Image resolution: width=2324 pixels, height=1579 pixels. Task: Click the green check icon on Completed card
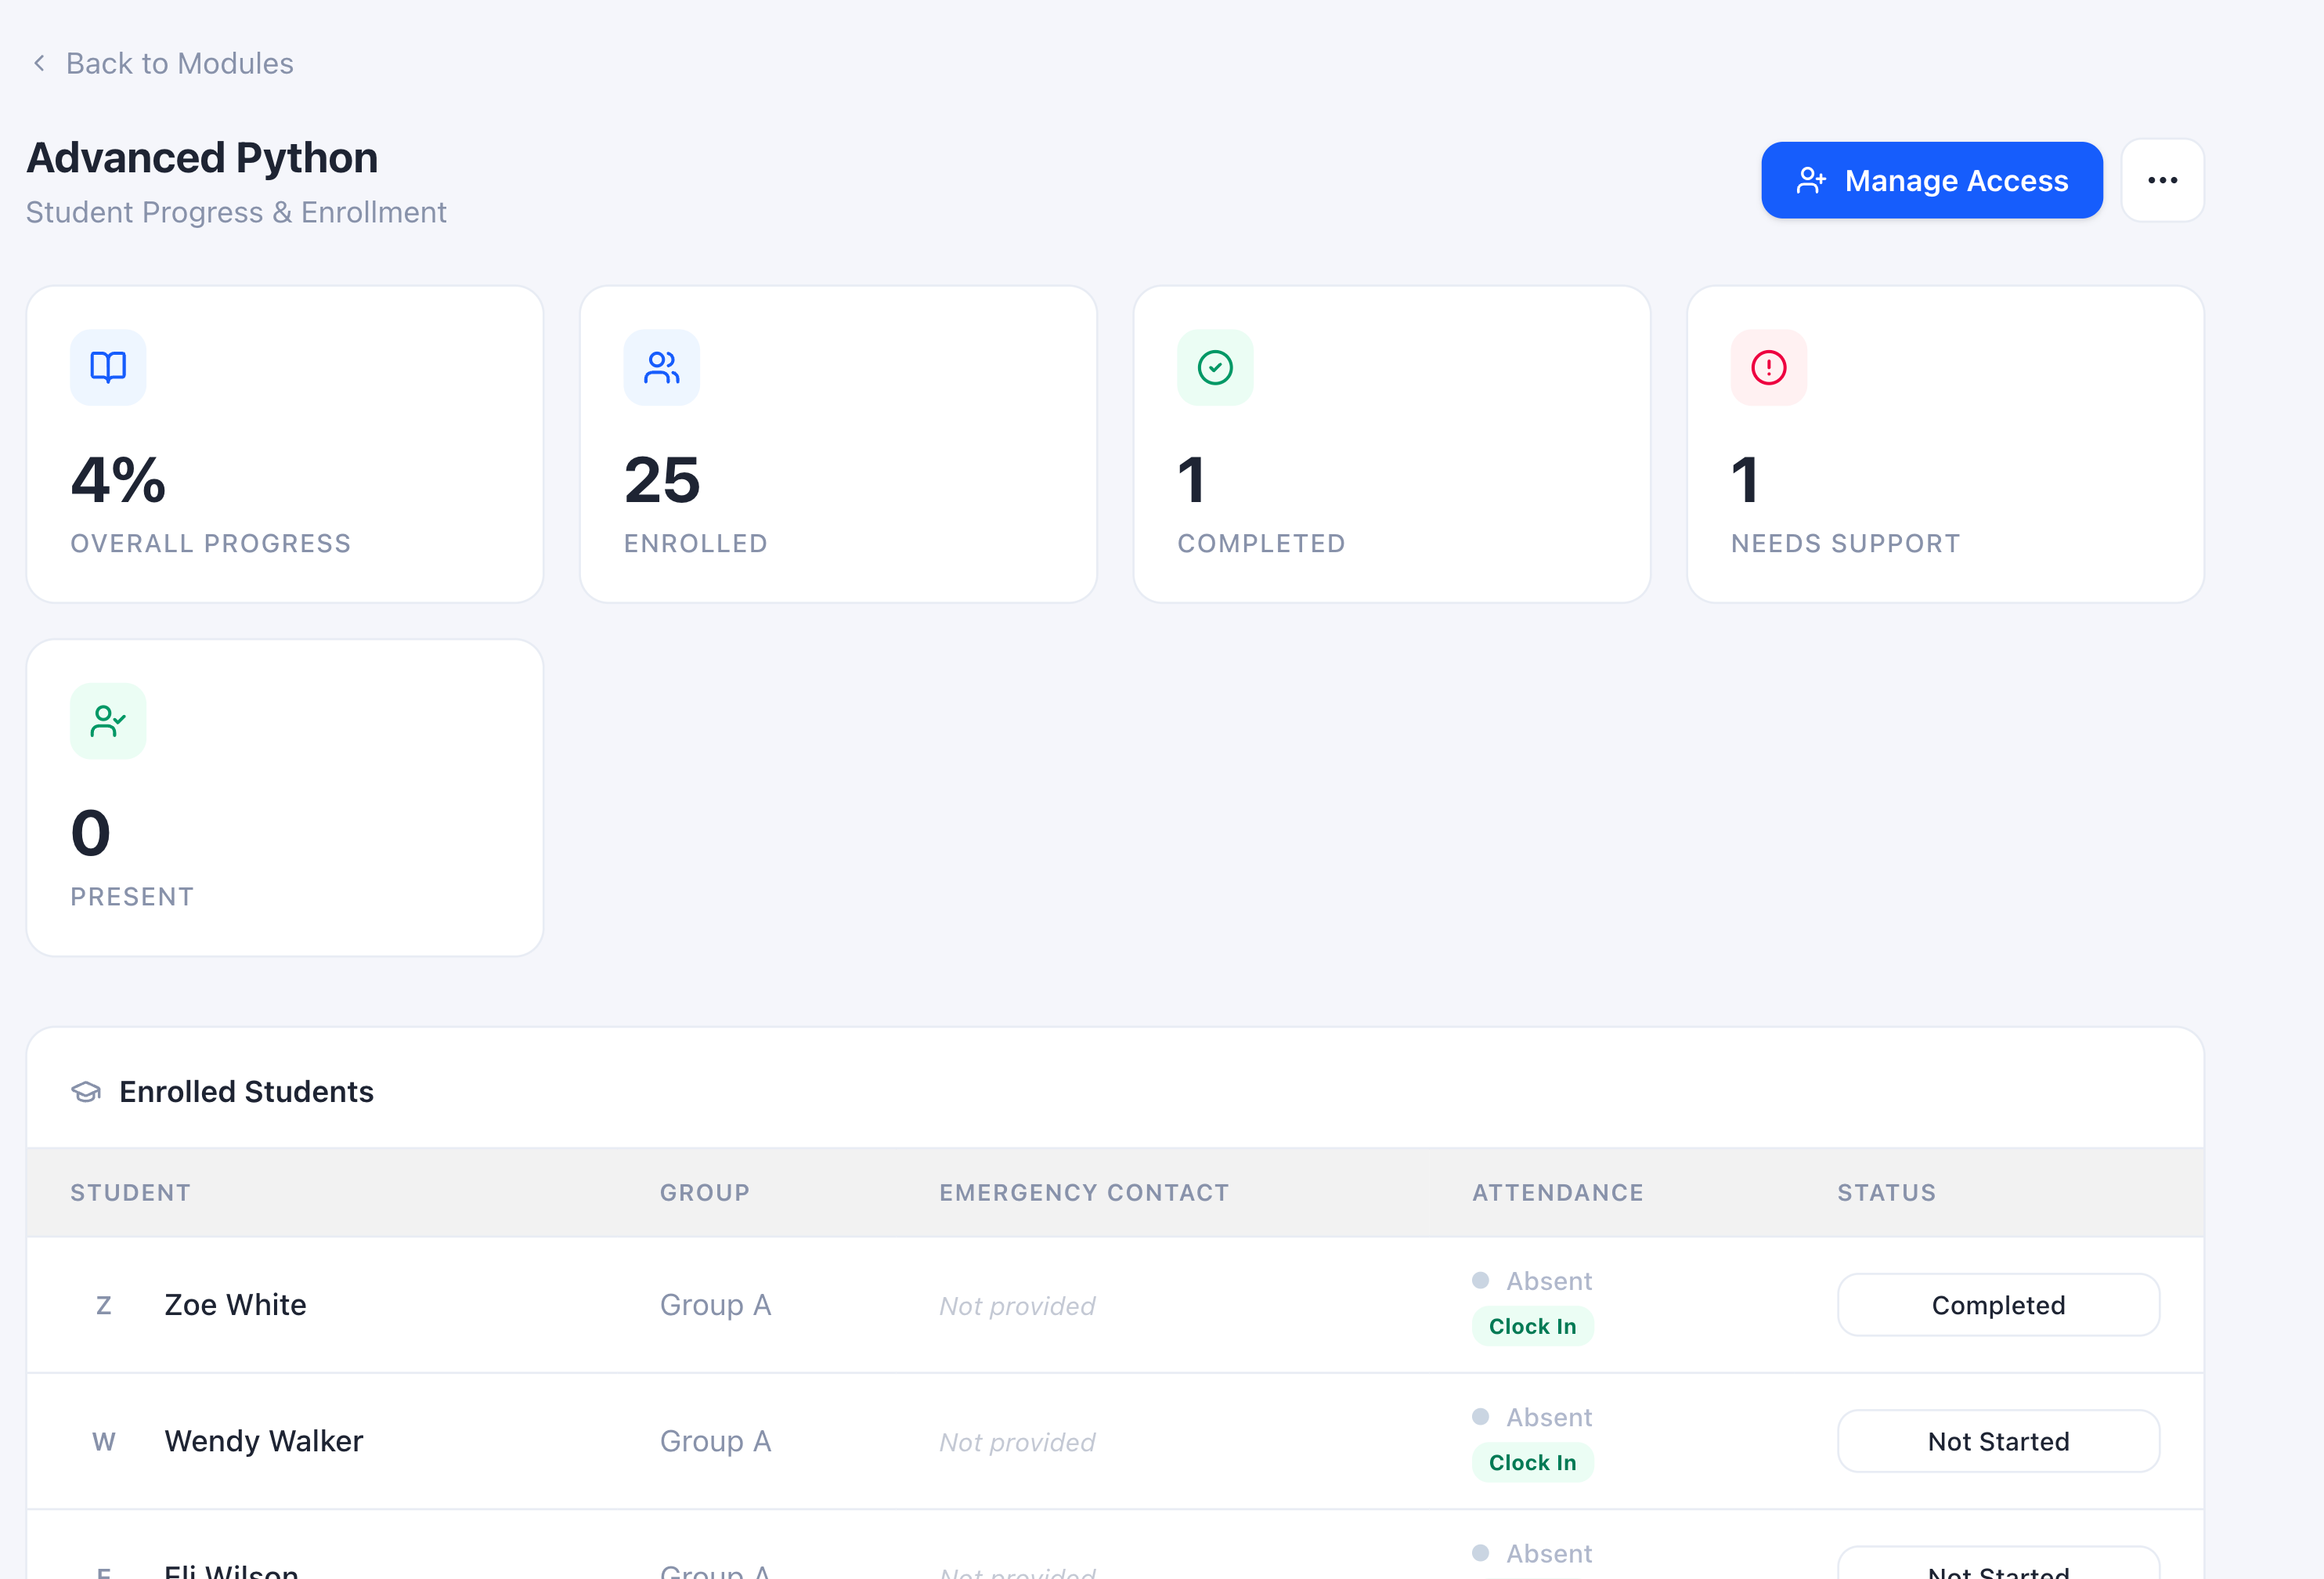point(1214,367)
